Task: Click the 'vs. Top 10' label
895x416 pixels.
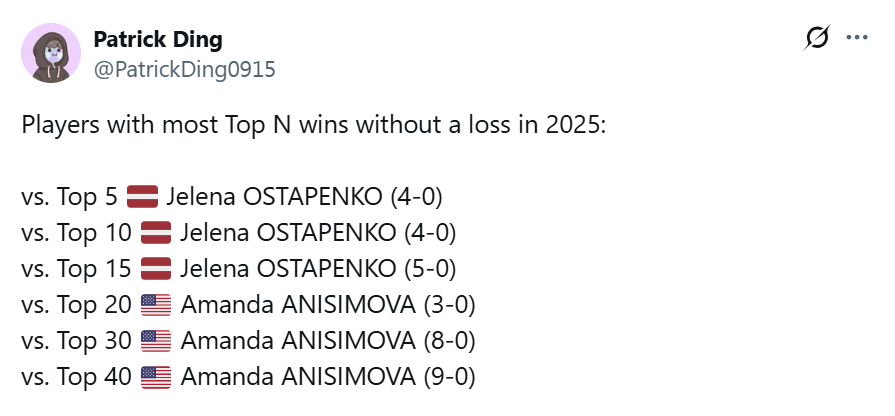Action: pyautogui.click(x=76, y=233)
